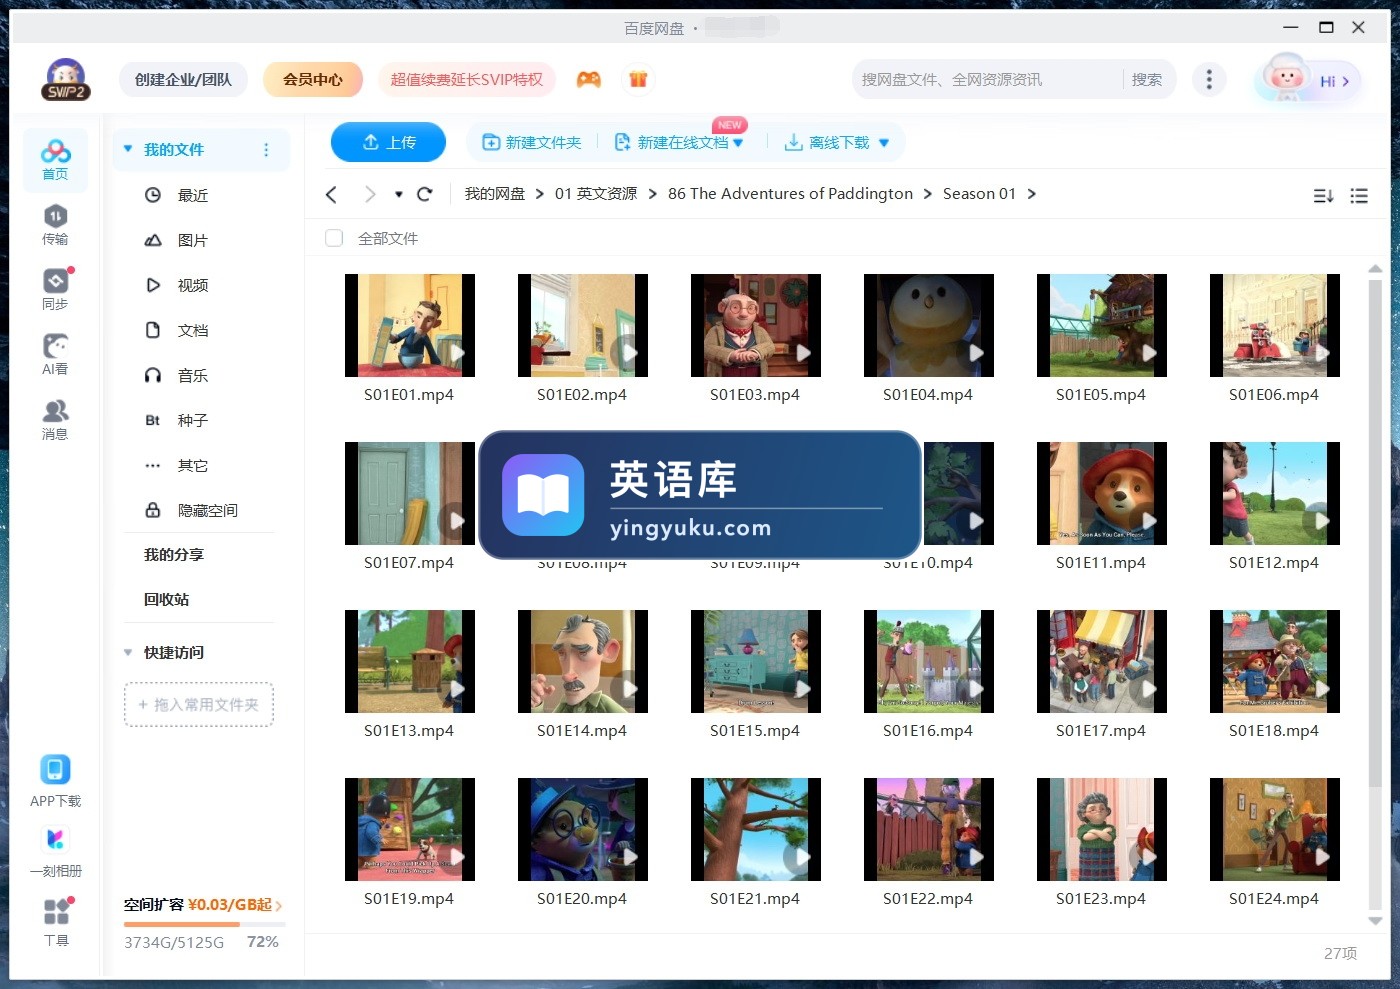Tick the 全部文件 select-all checkbox

click(334, 238)
